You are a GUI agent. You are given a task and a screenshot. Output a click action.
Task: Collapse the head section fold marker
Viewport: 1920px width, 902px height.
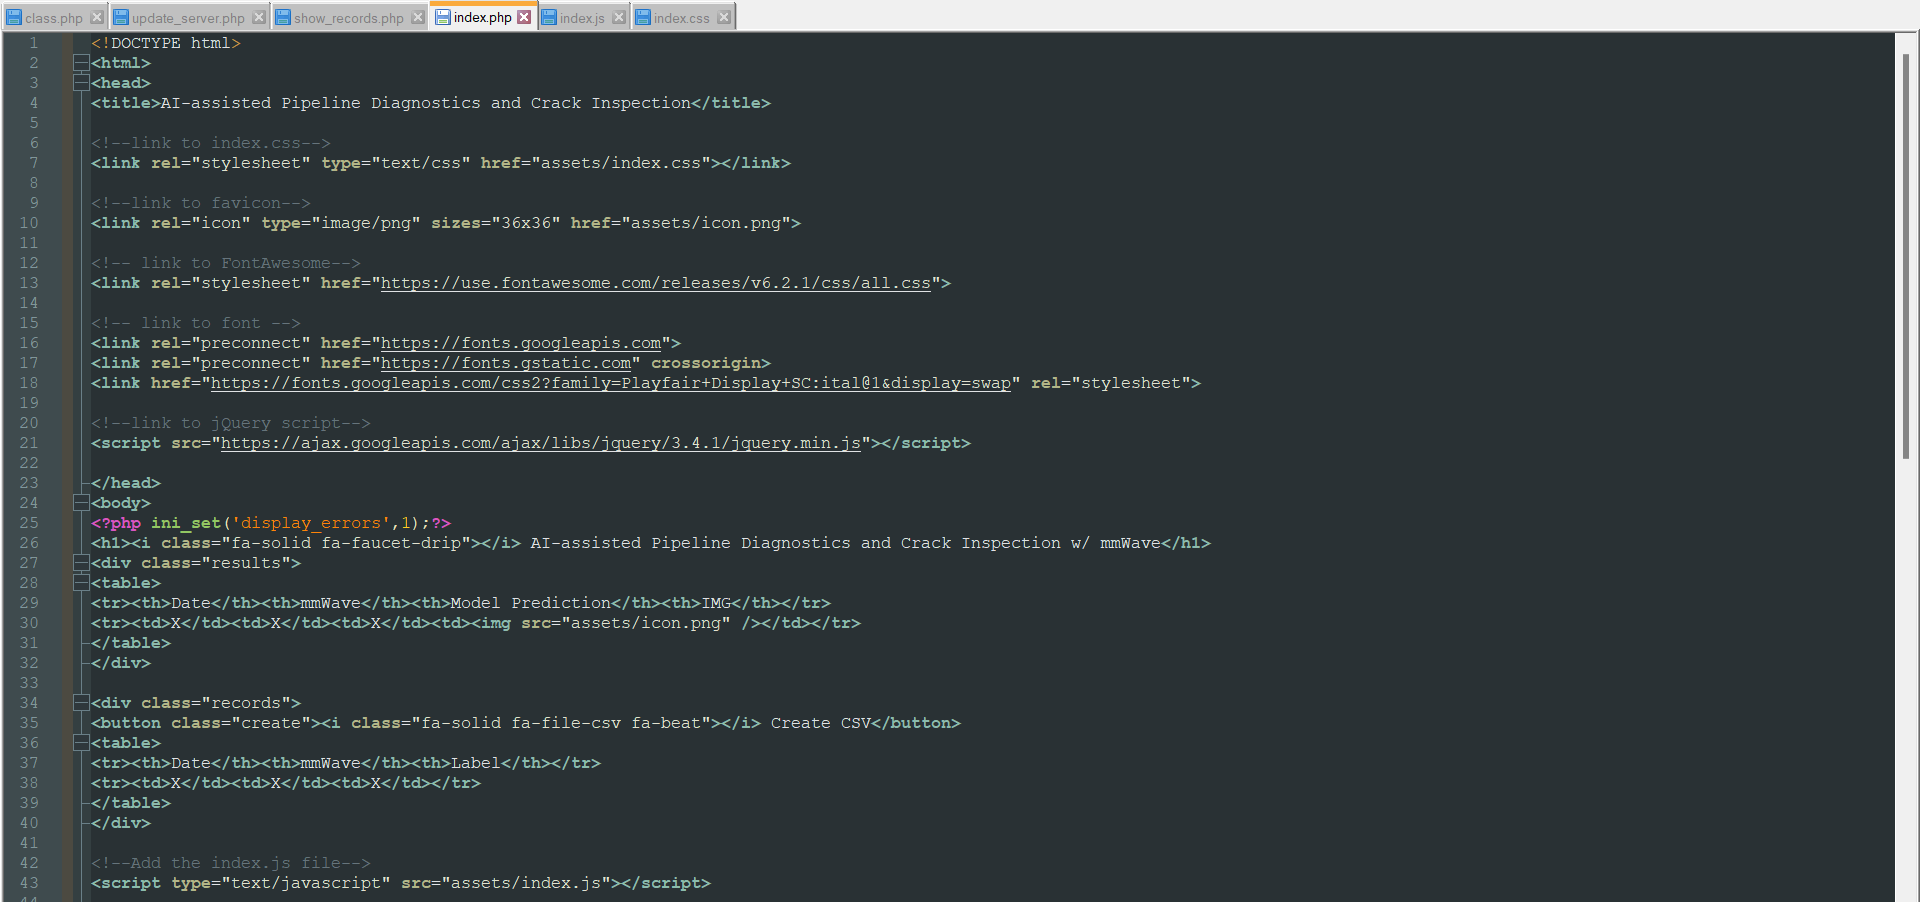click(81, 82)
